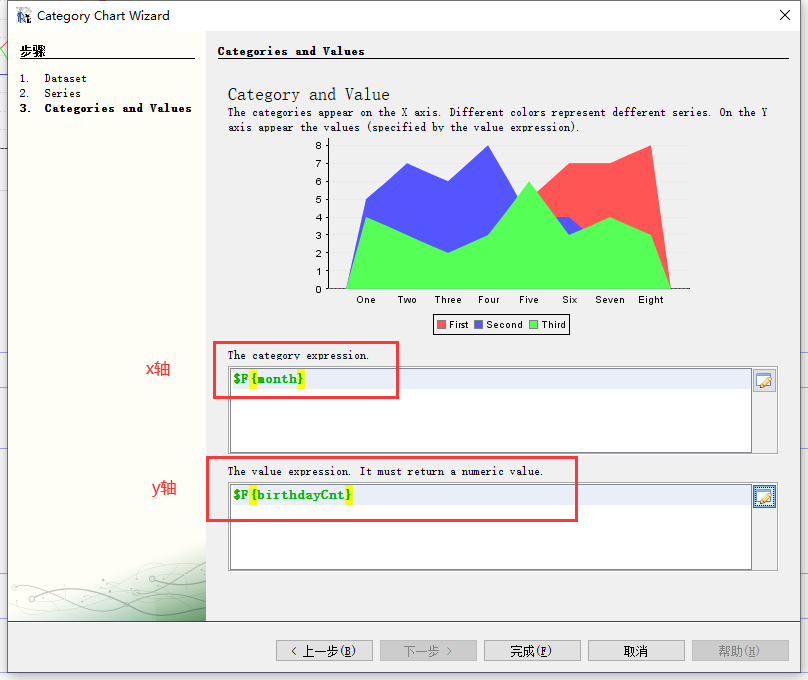Click the Category Chart Wizard title icon
This screenshot has height=680, width=808.
pos(24,16)
